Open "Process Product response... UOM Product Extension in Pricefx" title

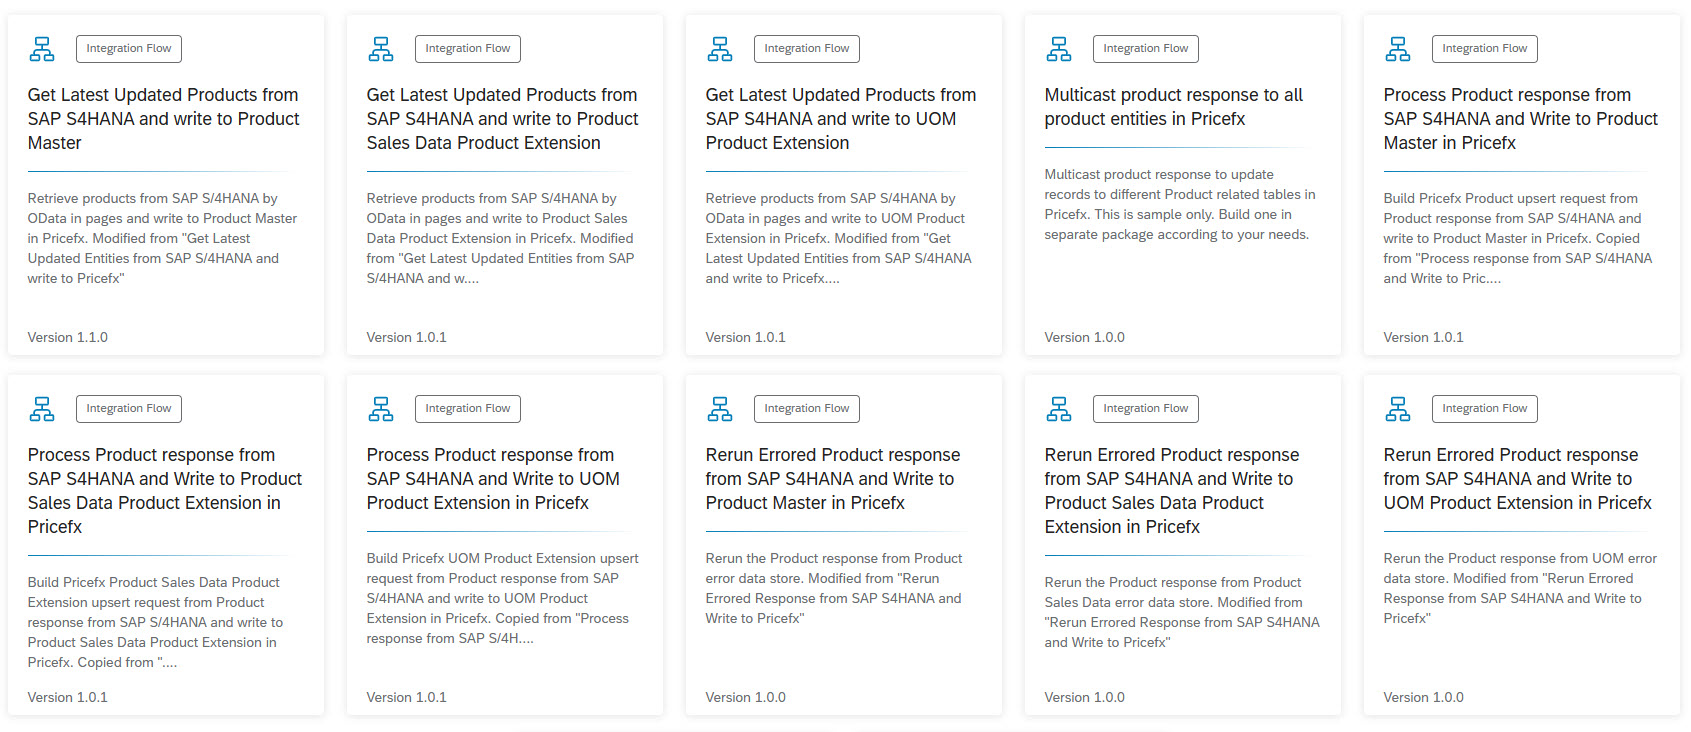pos(492,479)
